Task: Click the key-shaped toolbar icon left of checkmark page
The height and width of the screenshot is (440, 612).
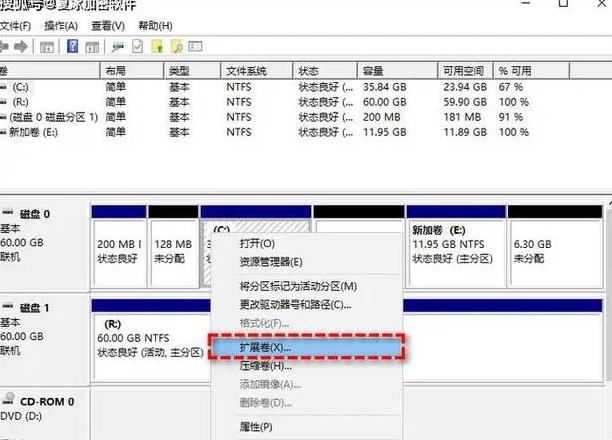Action: click(117, 47)
